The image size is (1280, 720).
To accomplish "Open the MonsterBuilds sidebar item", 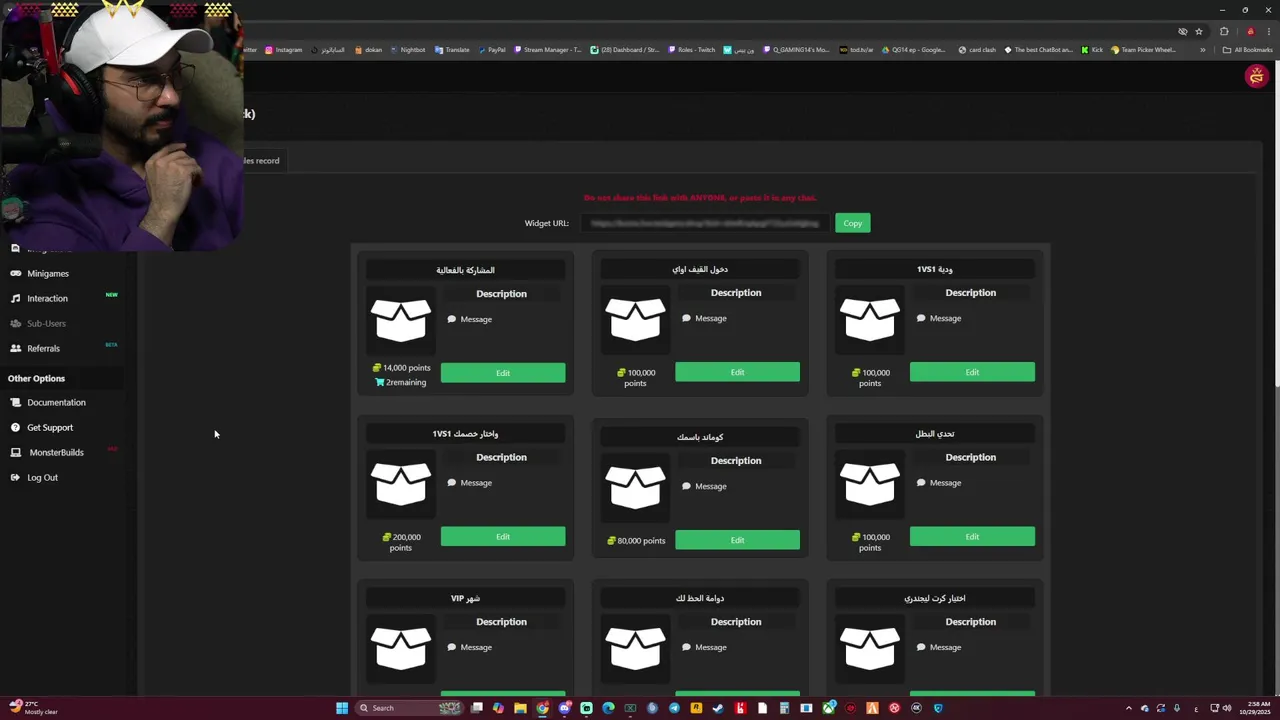I will tap(56, 452).
